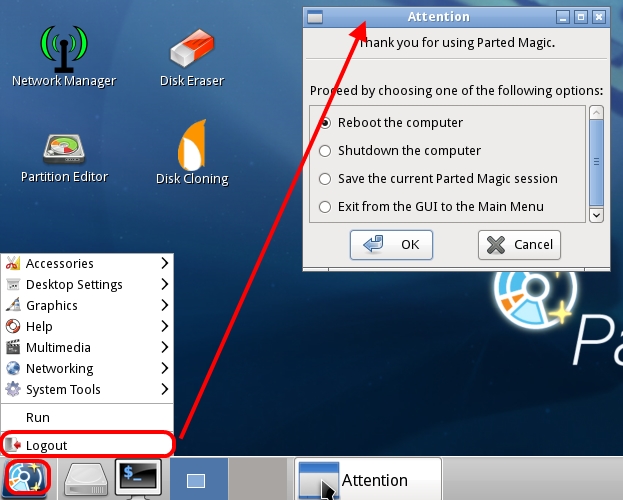
Task: Choose Run from the start menu
Action: 87,417
